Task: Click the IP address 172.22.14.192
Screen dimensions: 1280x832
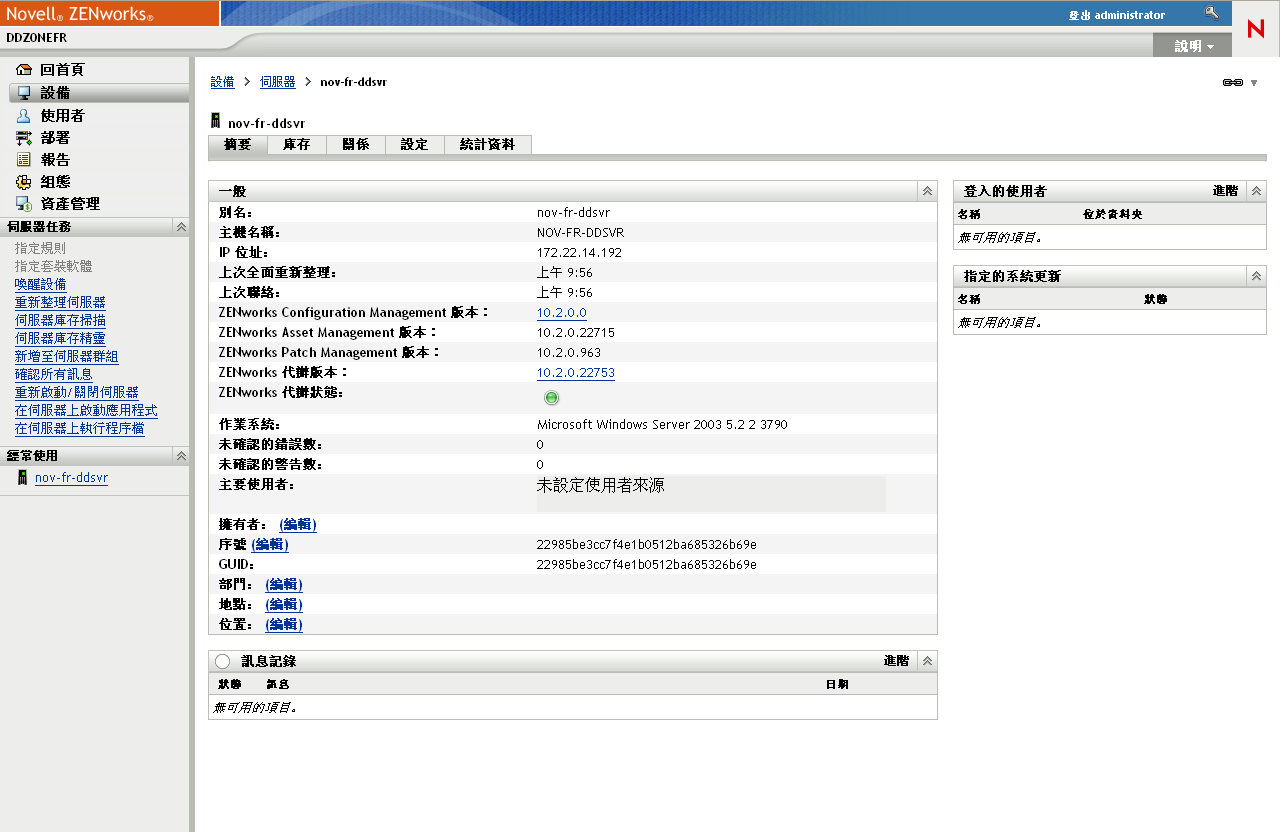Action: (x=579, y=253)
